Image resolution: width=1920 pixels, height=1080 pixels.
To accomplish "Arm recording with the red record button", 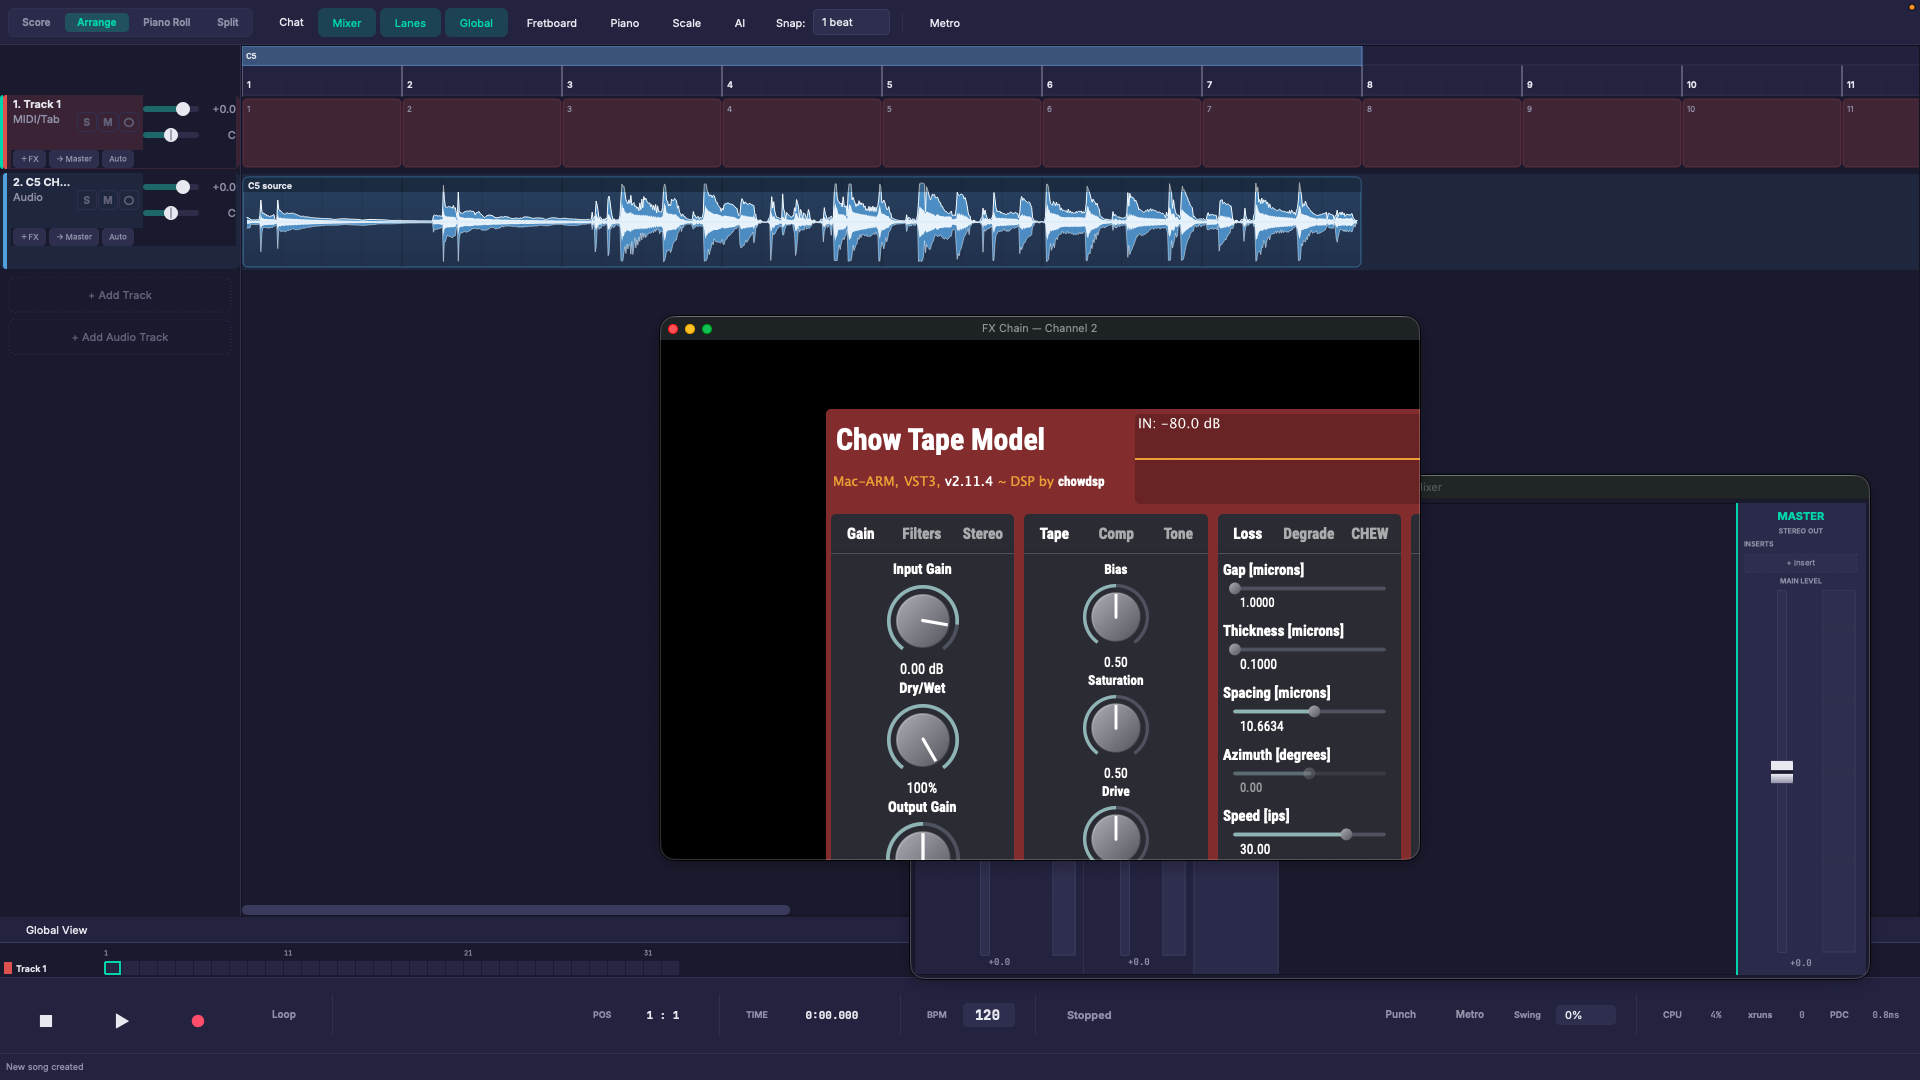I will 198,1021.
